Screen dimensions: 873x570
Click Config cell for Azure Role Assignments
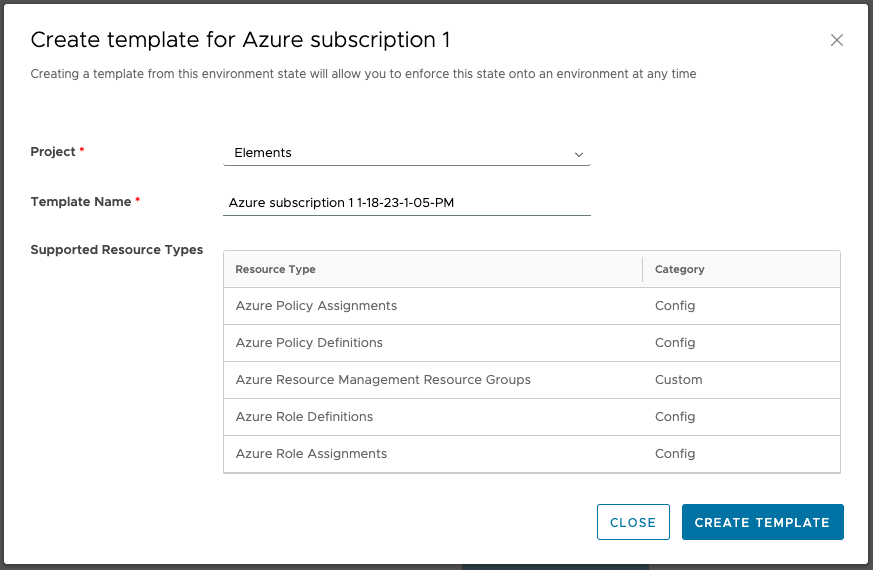pos(675,454)
